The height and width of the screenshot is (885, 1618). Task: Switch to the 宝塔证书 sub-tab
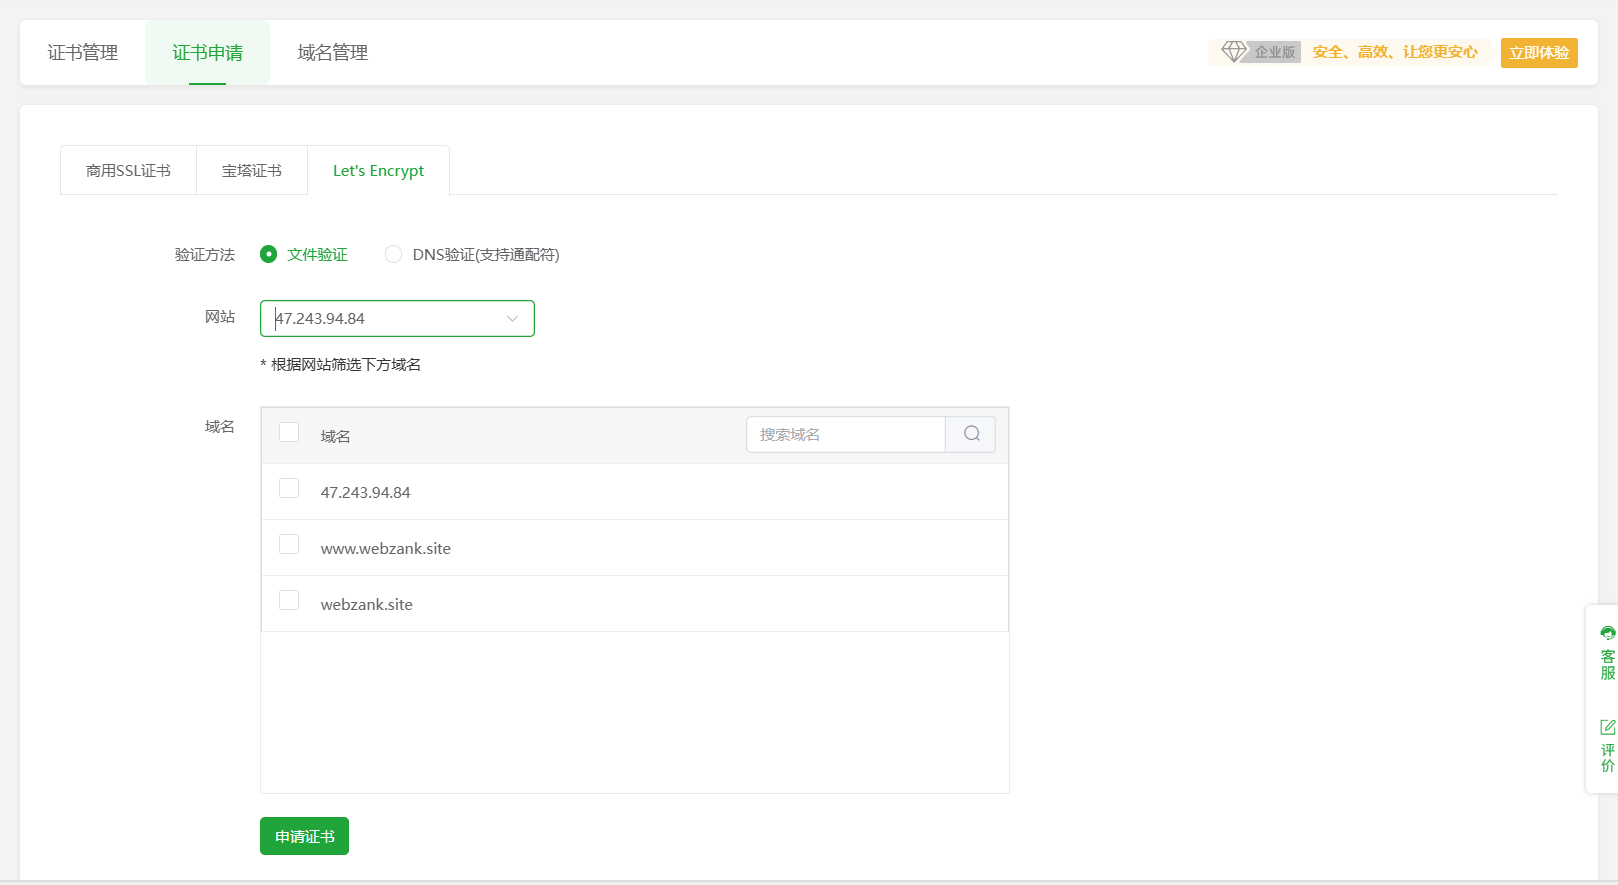coord(252,171)
